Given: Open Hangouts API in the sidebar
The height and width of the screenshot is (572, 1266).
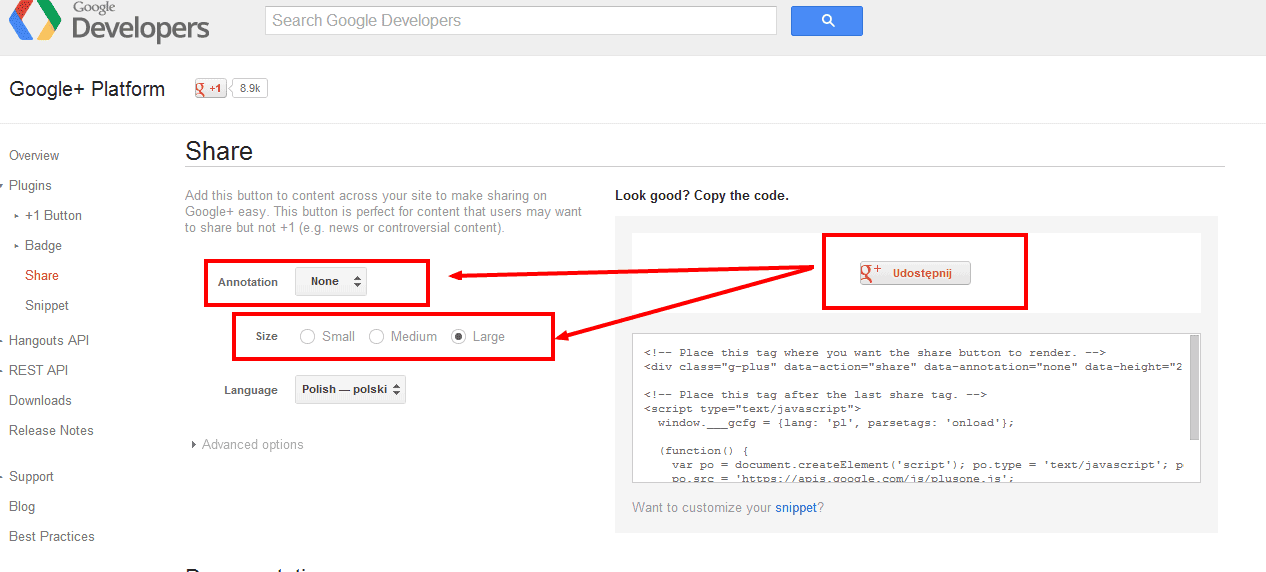Looking at the screenshot, I should (x=49, y=341).
